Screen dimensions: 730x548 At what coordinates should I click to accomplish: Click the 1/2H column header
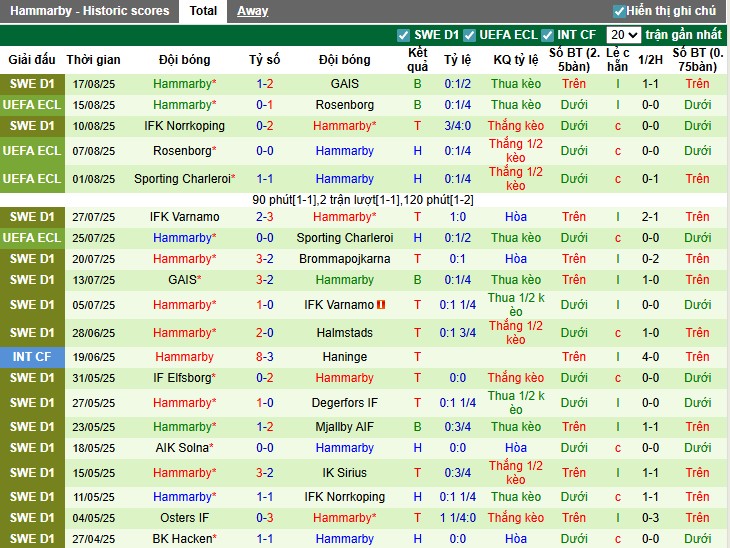650,60
